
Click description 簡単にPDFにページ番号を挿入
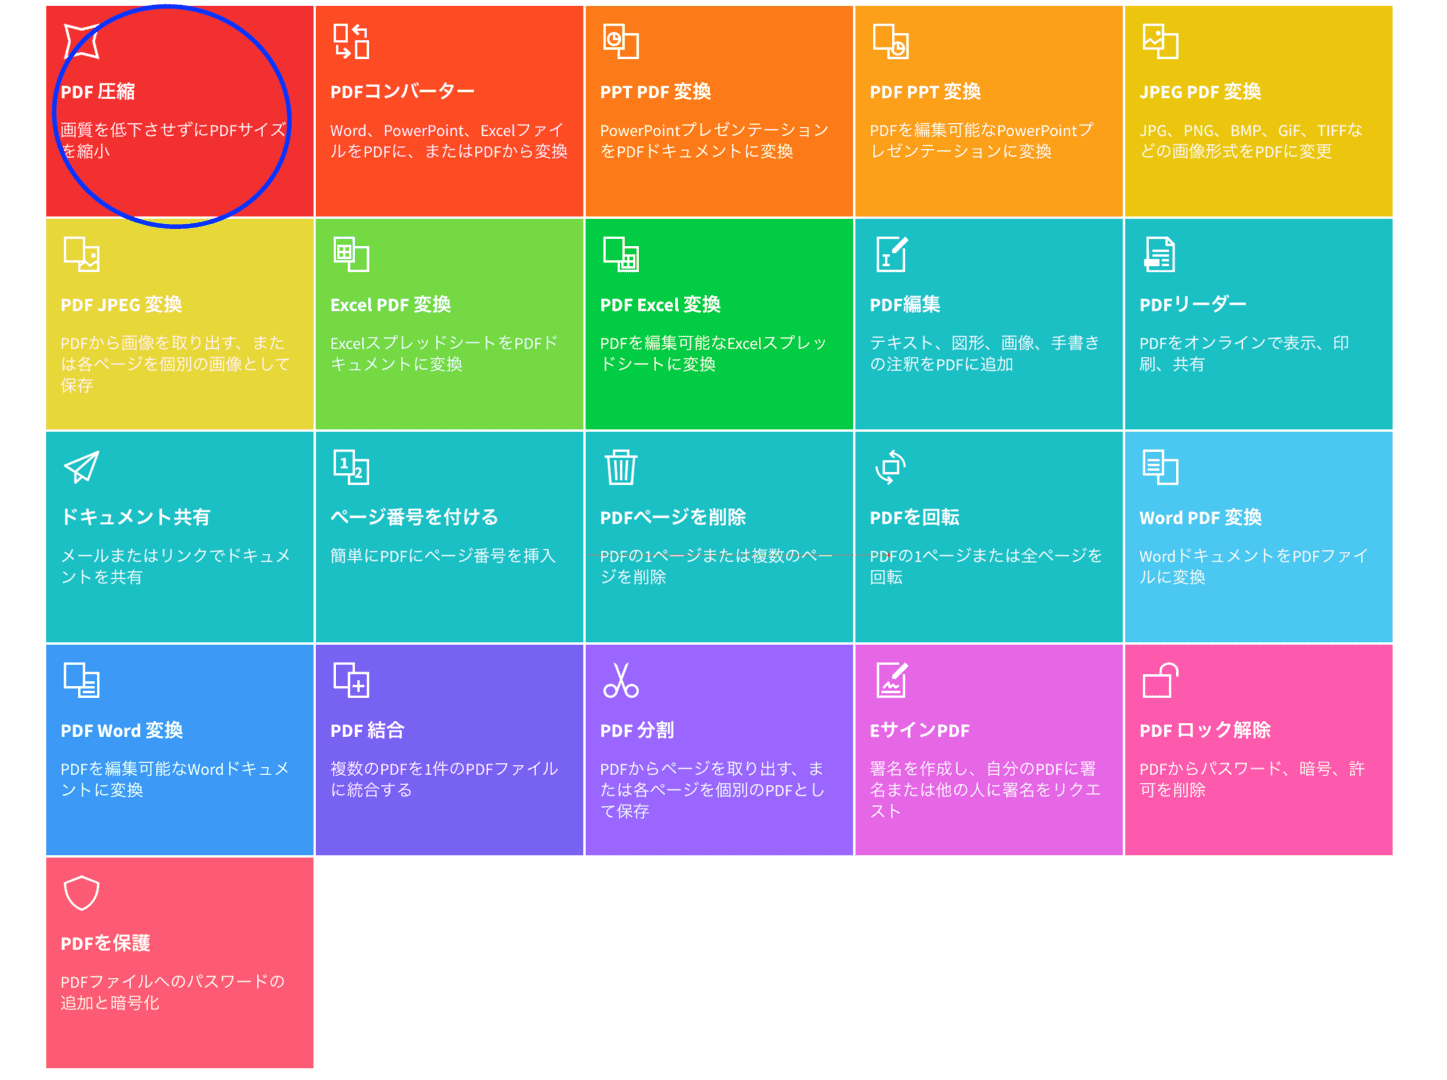(443, 556)
